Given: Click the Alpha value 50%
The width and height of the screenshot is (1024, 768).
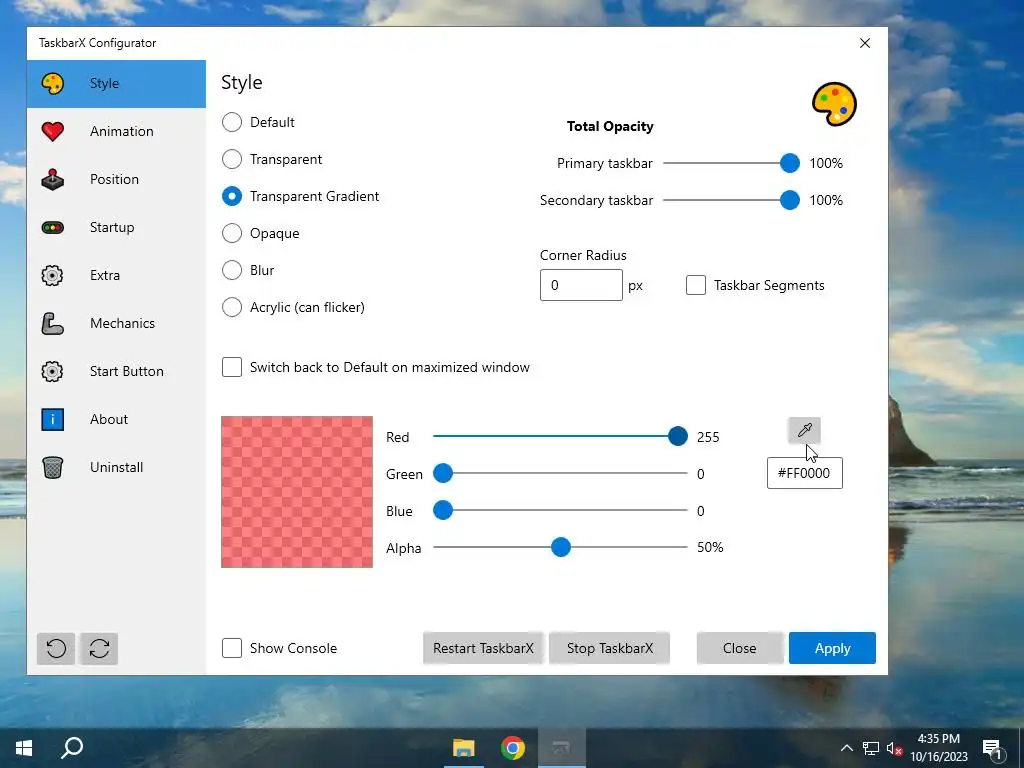Looking at the screenshot, I should [x=710, y=547].
